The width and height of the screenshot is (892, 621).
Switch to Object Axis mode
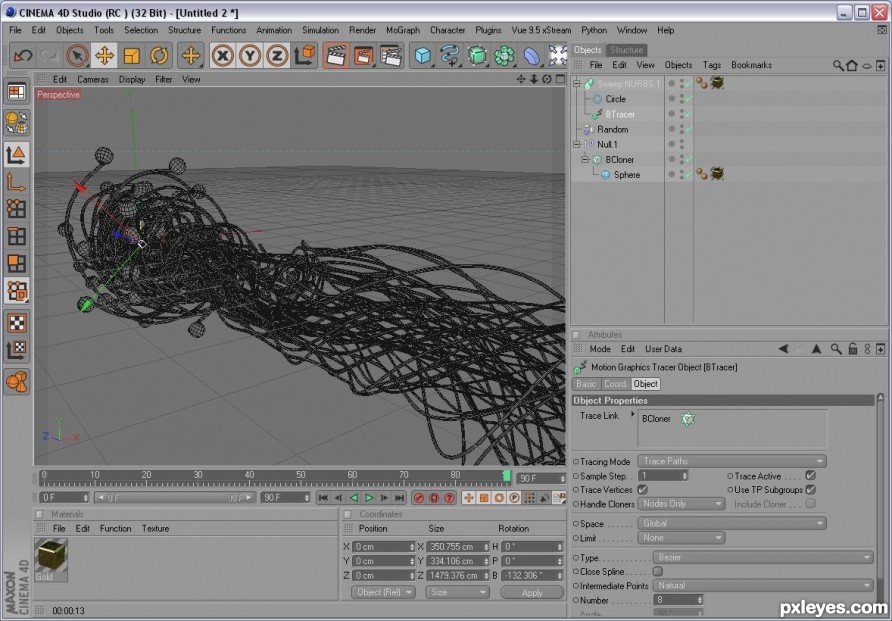point(16,182)
